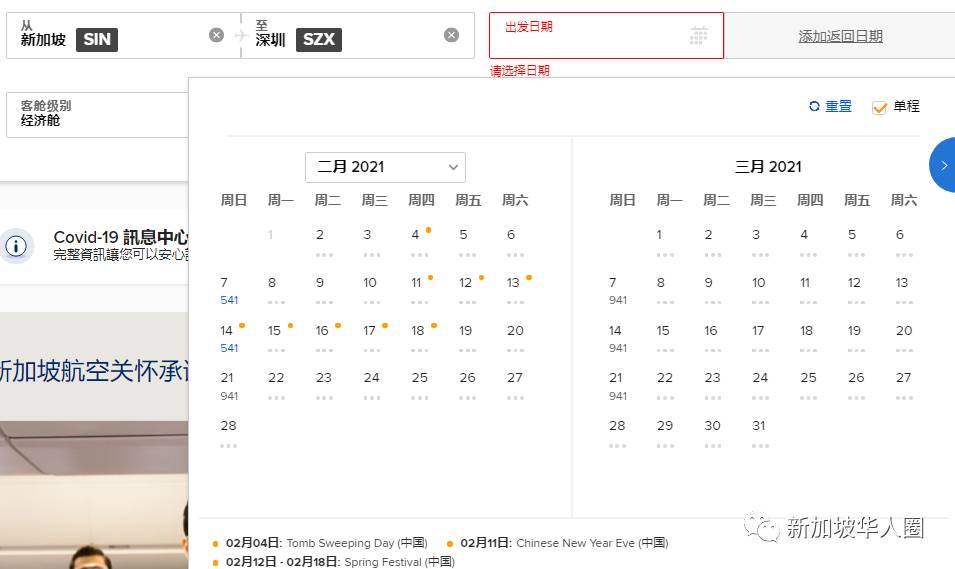Edit the destination field 深圳 SZX
Screen dimensions: 955x569
tap(358, 35)
